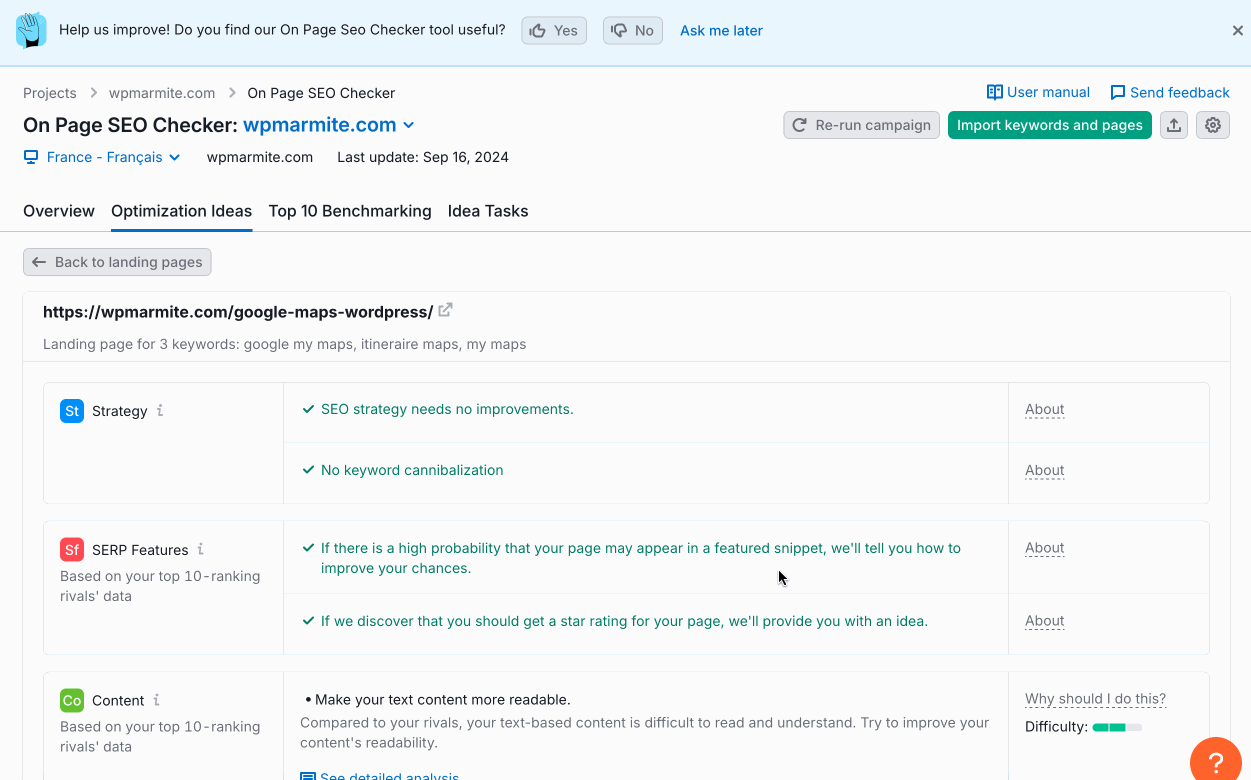Screen dimensions: 1251x780
Task: Click 'Last update: Sep 16, 2024' text
Action: [x=423, y=157]
